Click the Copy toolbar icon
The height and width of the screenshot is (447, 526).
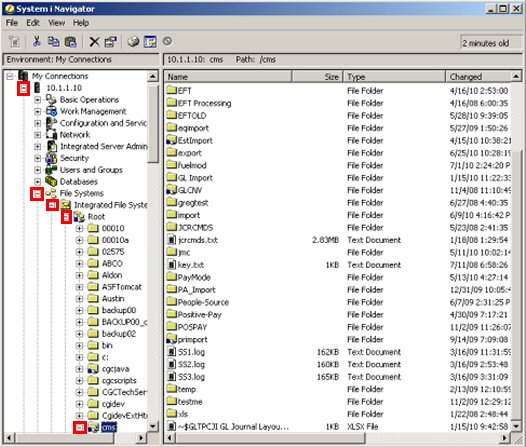(x=53, y=42)
